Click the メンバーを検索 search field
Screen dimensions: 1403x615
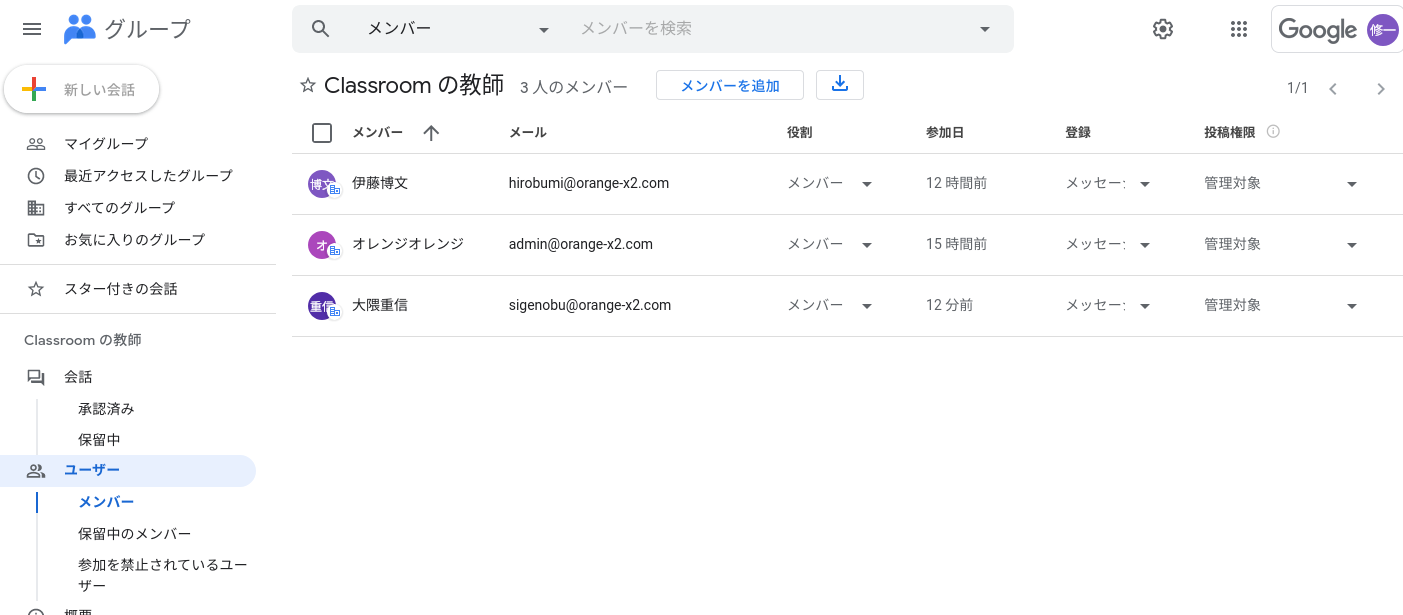point(770,29)
